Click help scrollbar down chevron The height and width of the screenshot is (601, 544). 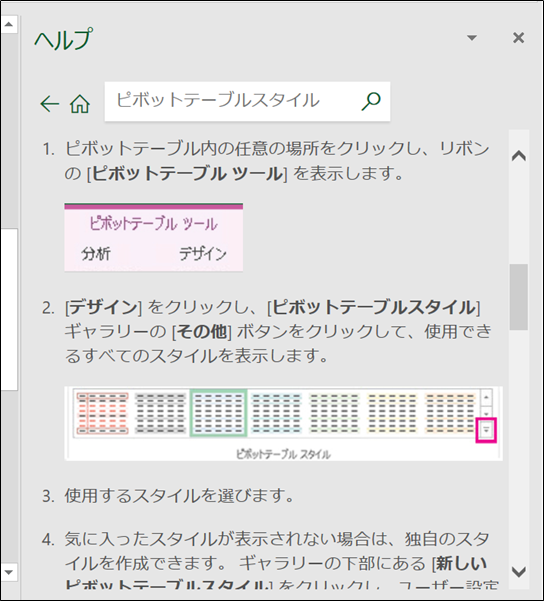click(519, 571)
